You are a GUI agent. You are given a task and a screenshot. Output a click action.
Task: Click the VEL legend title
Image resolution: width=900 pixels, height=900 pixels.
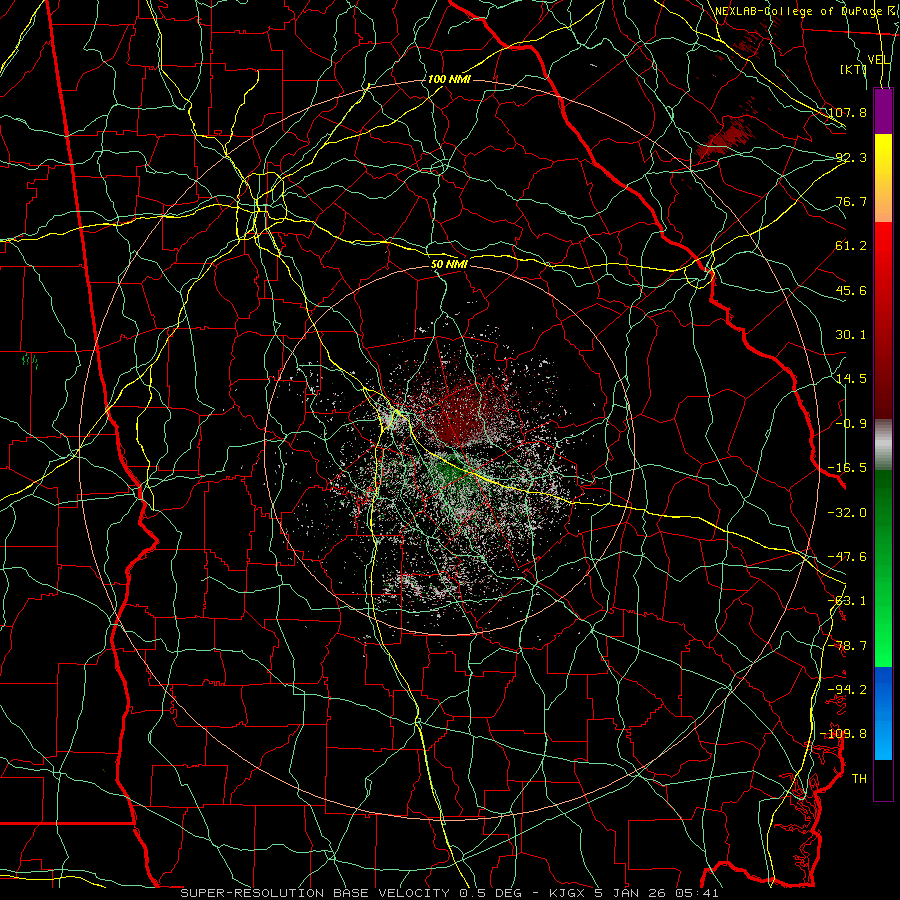(x=878, y=60)
